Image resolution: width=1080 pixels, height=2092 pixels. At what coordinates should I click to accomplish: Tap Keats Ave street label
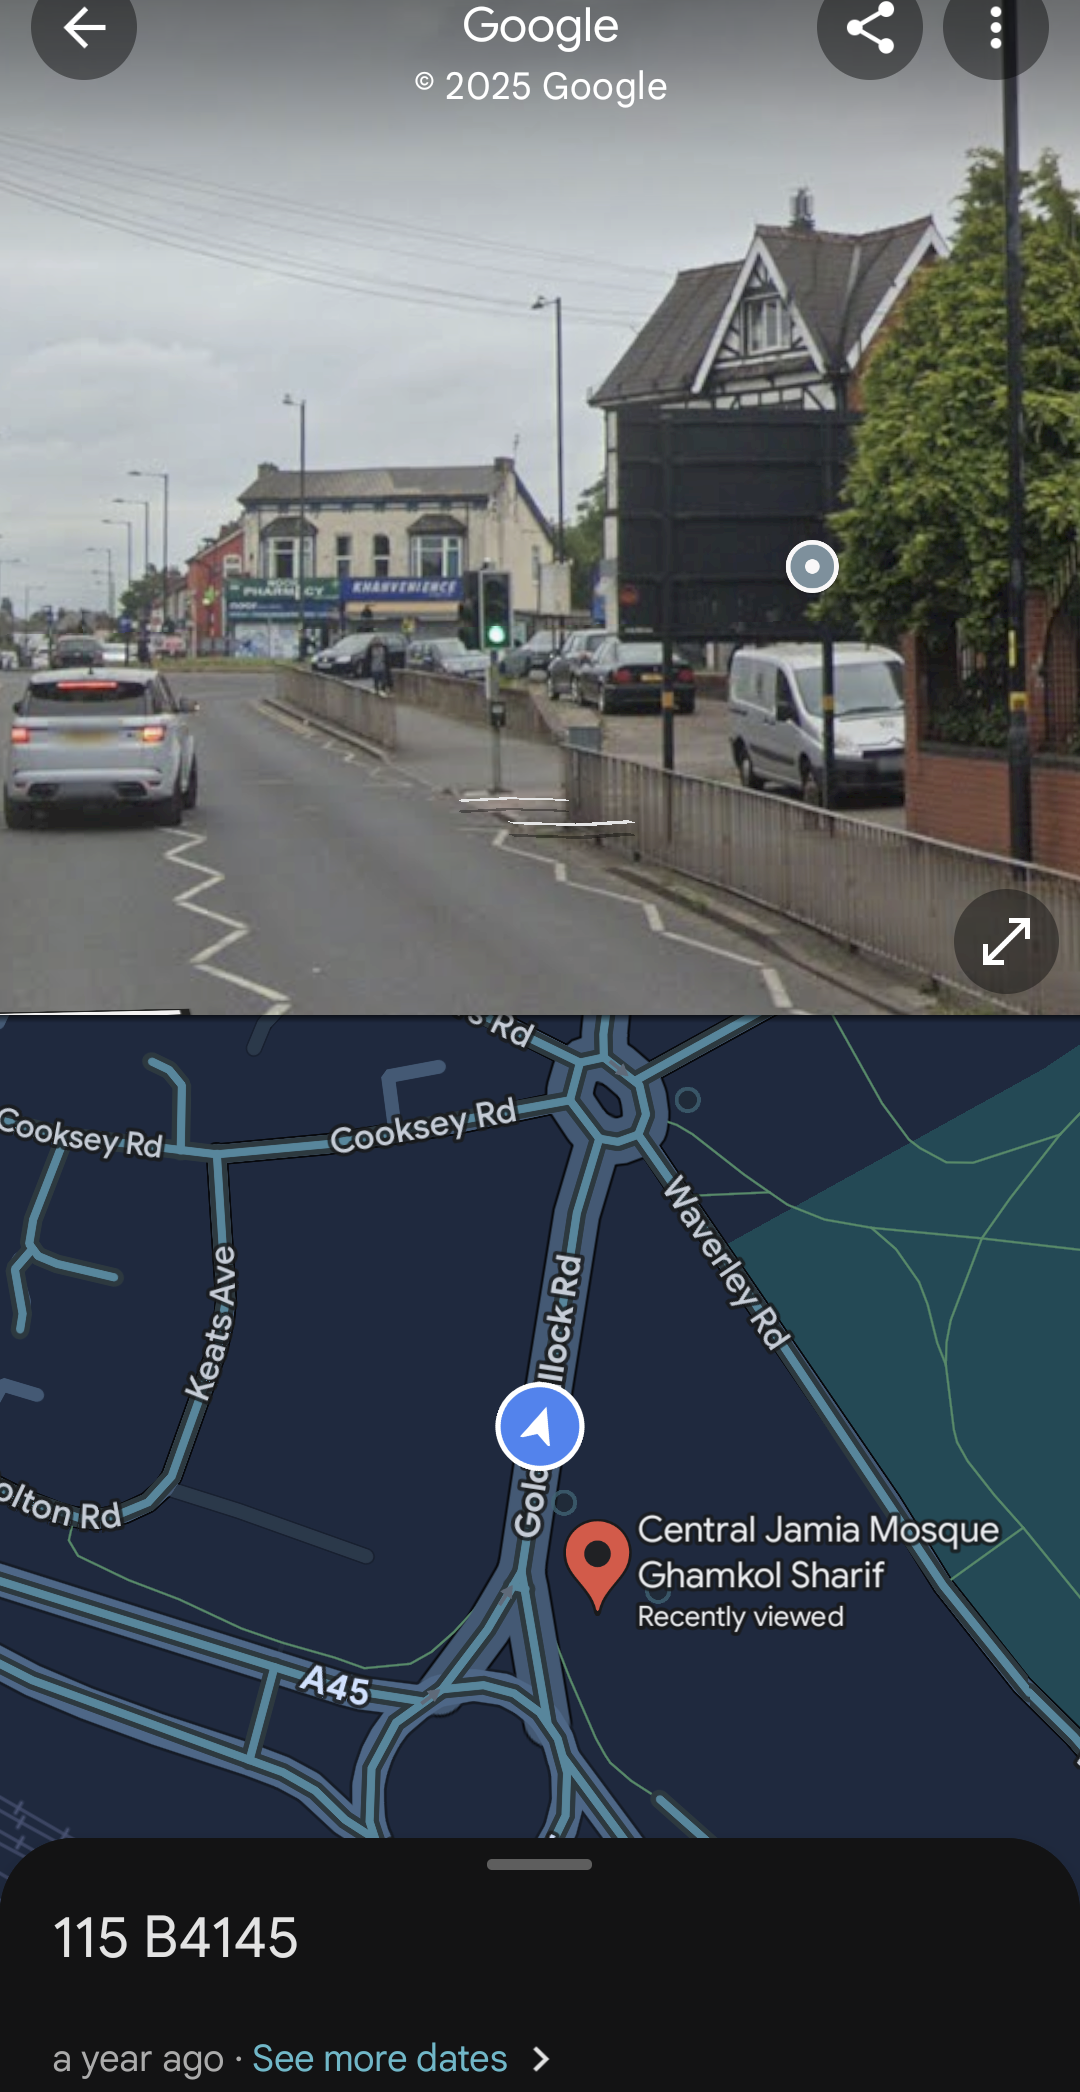pos(212,1322)
